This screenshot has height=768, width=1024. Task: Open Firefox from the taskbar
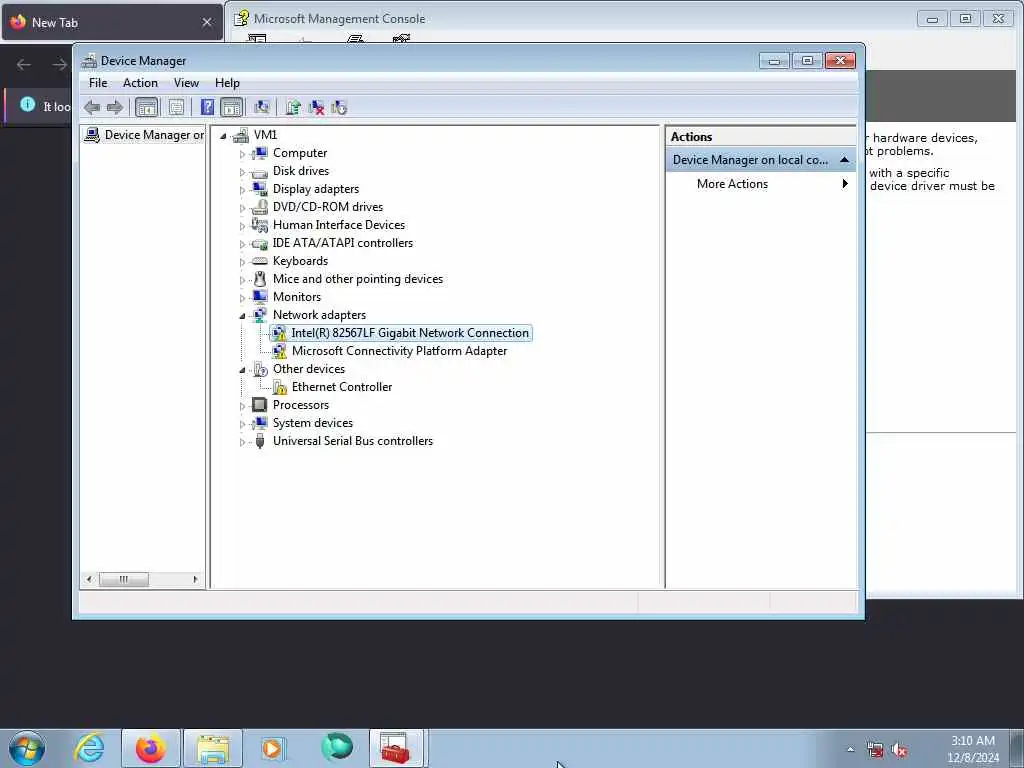(x=150, y=748)
